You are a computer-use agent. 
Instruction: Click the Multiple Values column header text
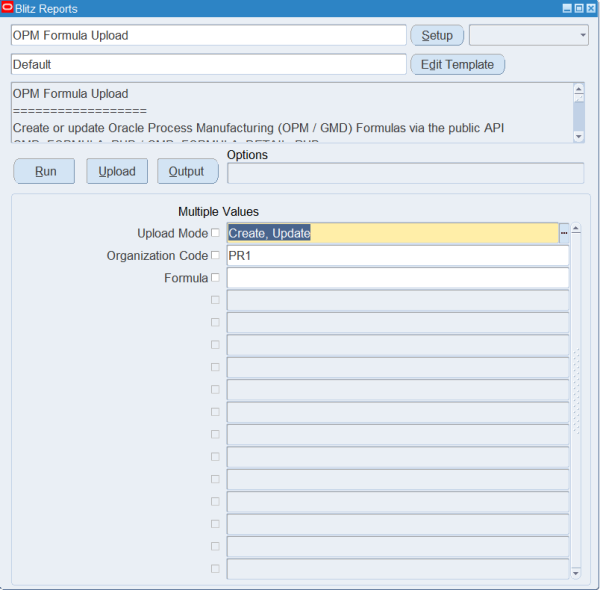tap(218, 212)
